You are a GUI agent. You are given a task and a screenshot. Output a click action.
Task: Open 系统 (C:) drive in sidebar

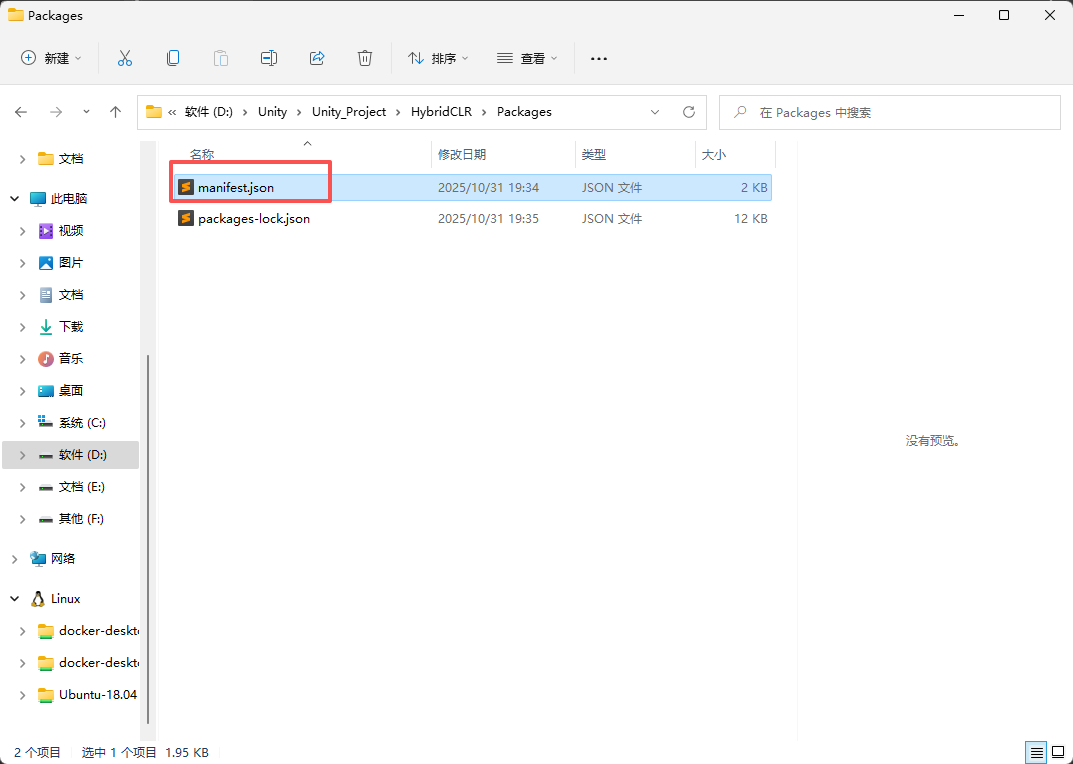point(72,423)
